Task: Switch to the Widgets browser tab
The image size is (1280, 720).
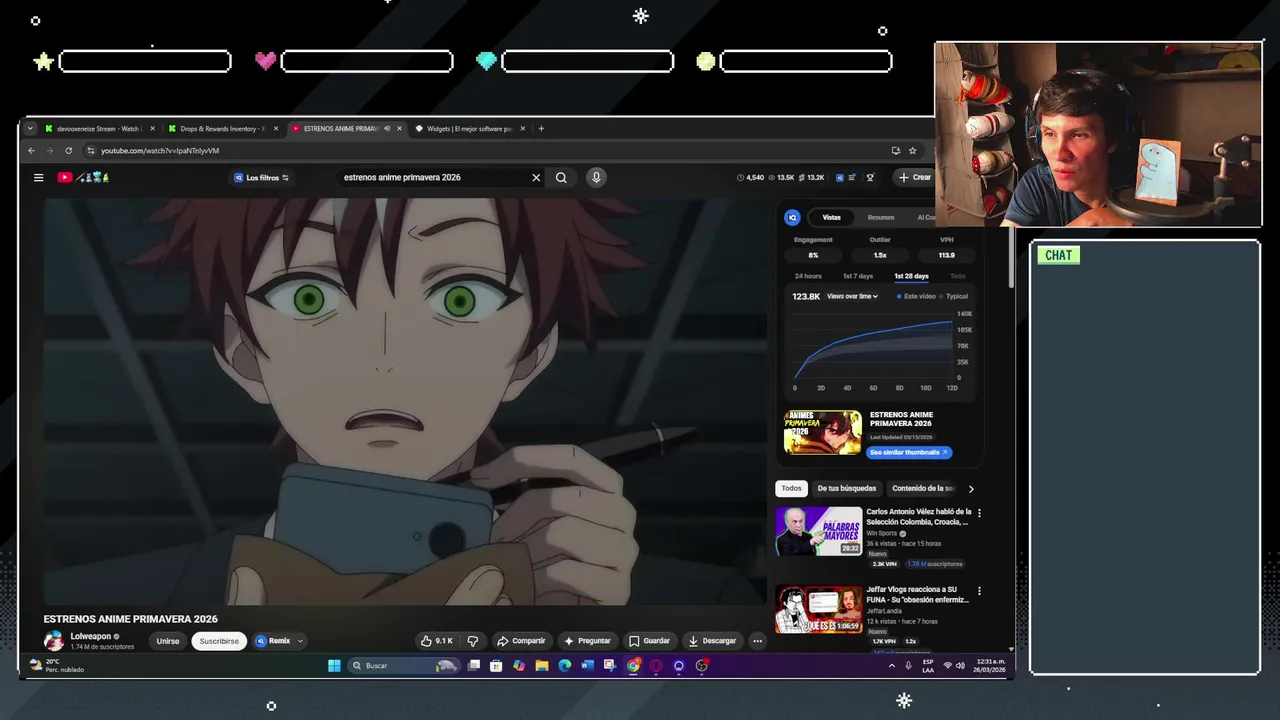Action: (470, 128)
